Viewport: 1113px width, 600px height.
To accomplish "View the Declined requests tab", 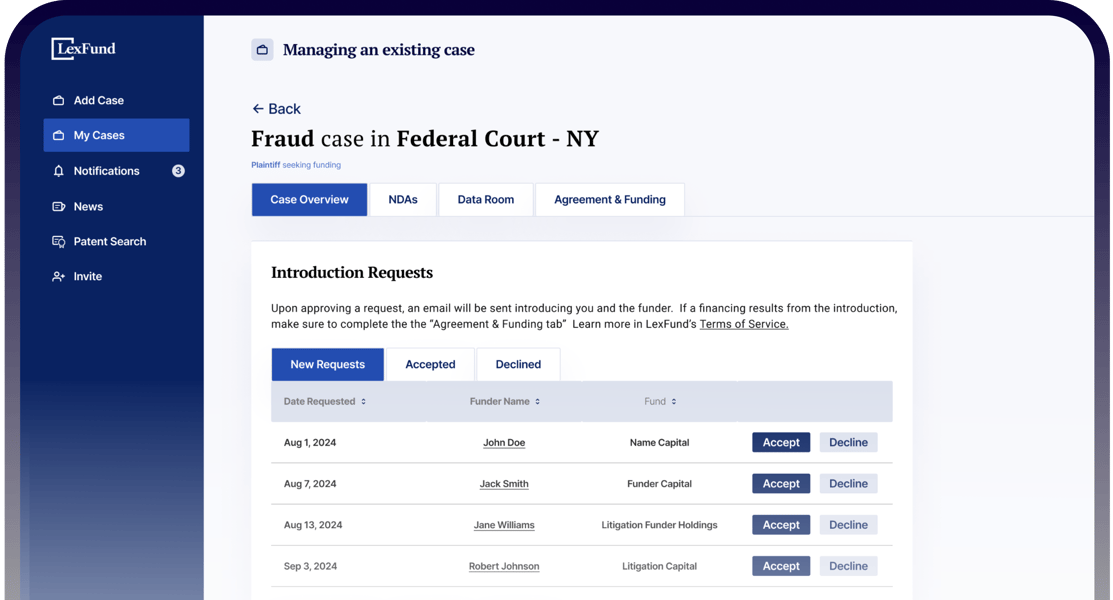I will click(x=518, y=365).
